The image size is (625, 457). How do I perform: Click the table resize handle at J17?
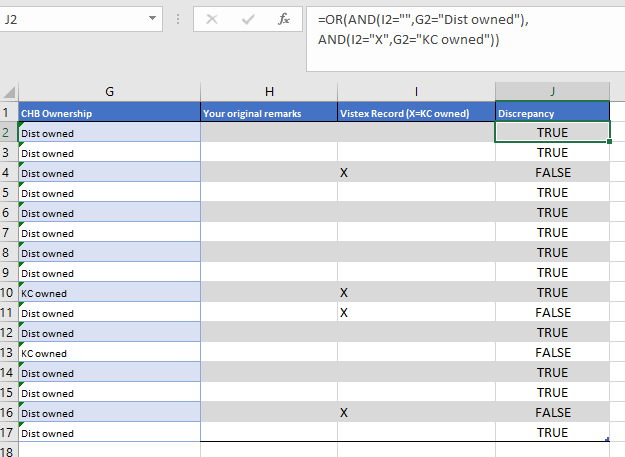point(607,439)
